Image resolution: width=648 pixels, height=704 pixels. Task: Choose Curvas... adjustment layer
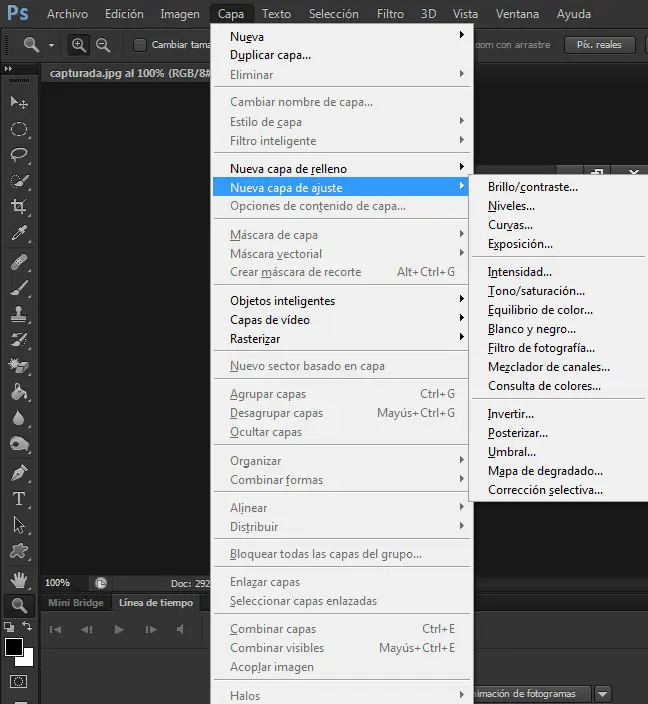coord(510,225)
